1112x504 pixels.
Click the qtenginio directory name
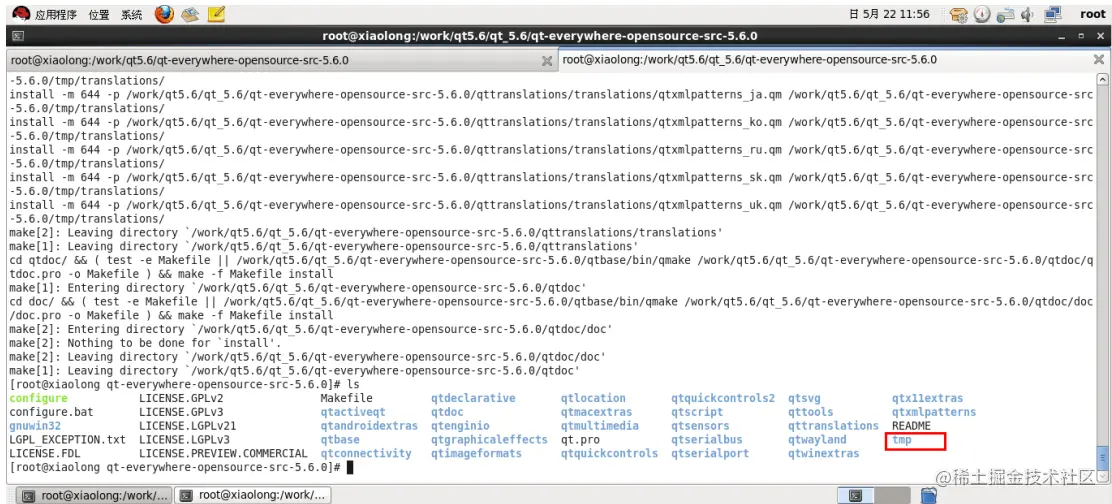[x=460, y=426]
